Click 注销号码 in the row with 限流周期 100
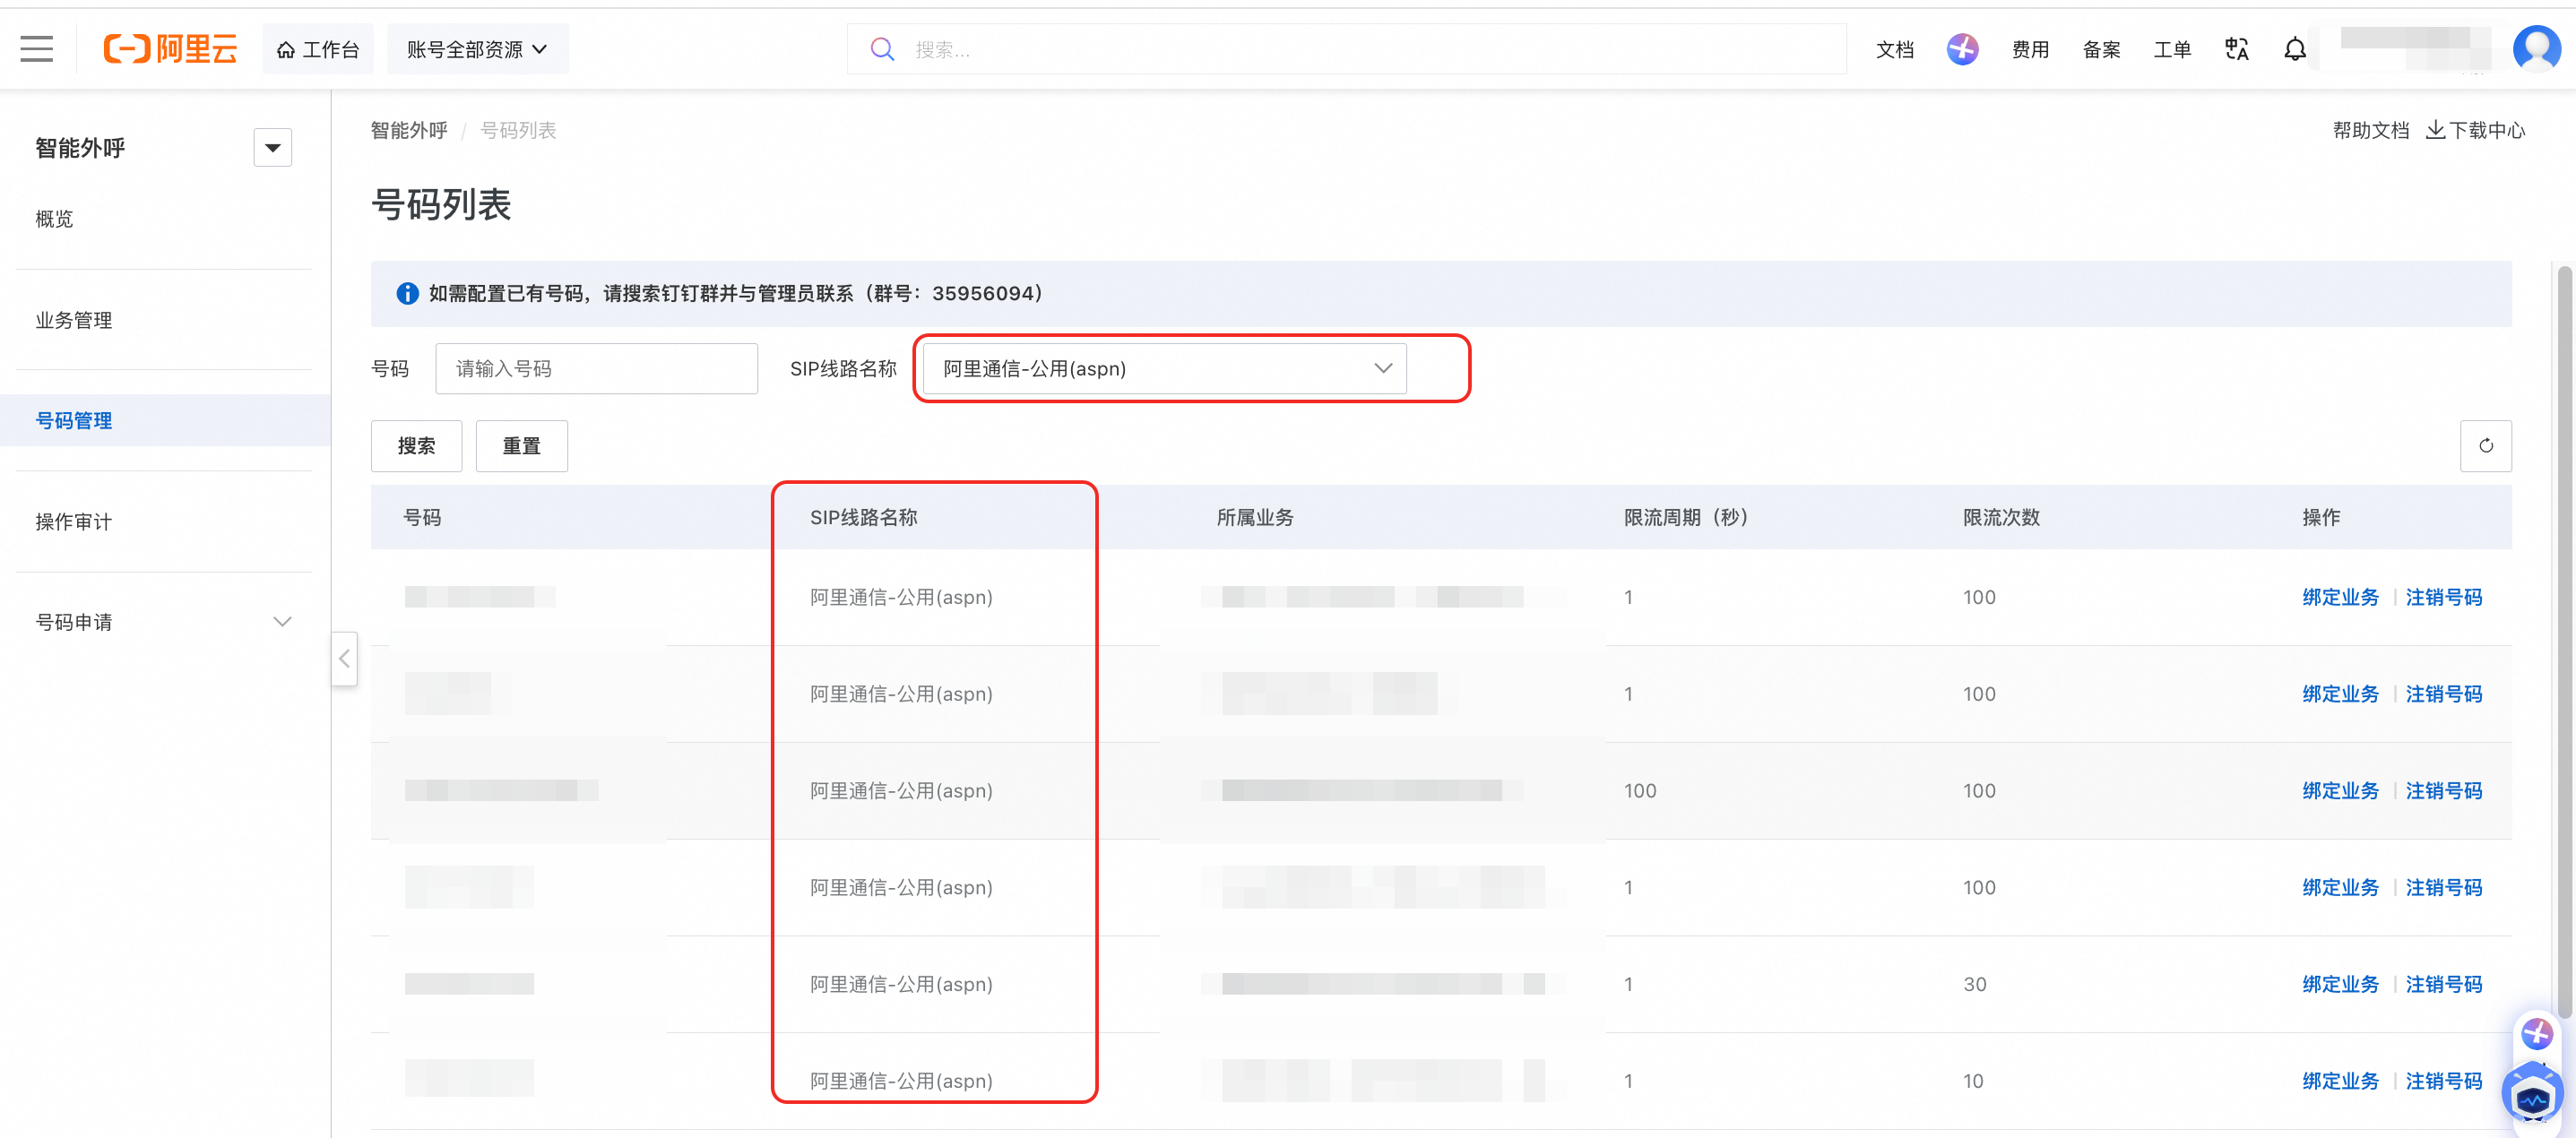2576x1138 pixels. point(2443,791)
